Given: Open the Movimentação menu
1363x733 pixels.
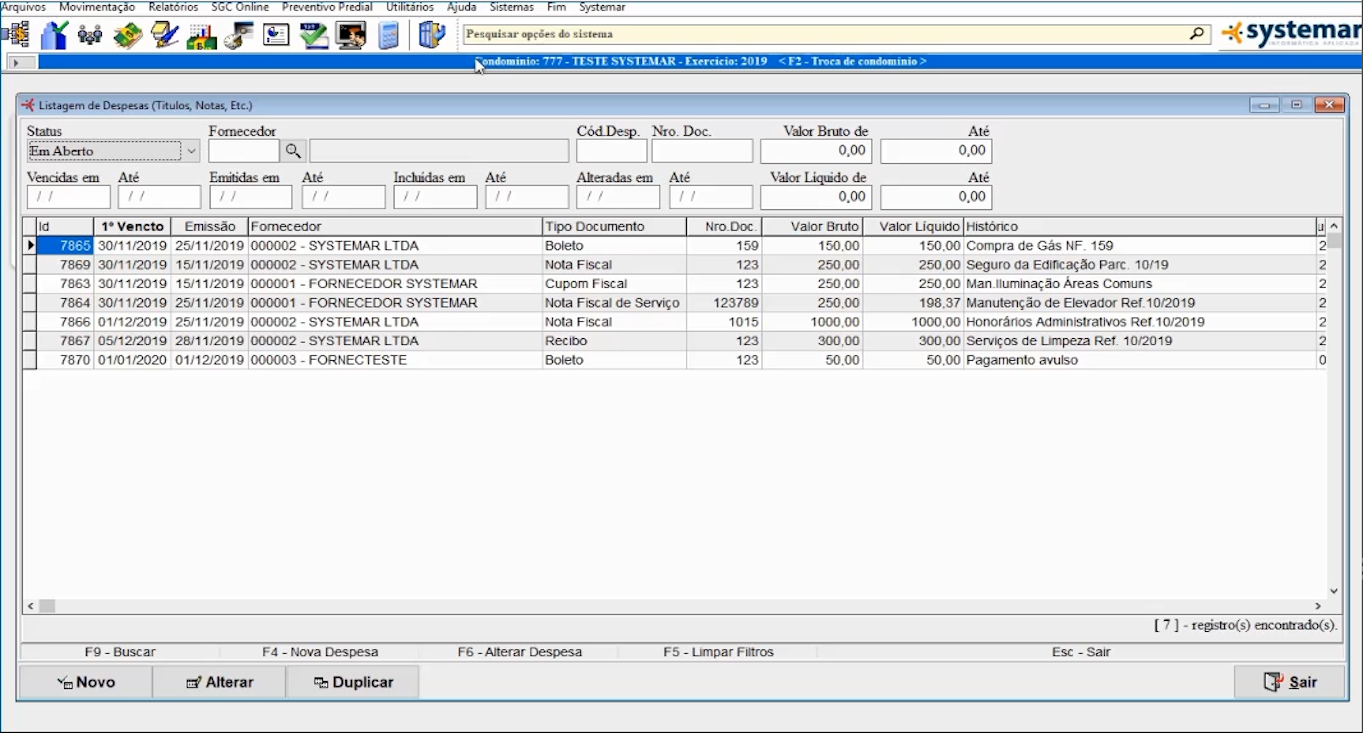Looking at the screenshot, I should pos(97,7).
